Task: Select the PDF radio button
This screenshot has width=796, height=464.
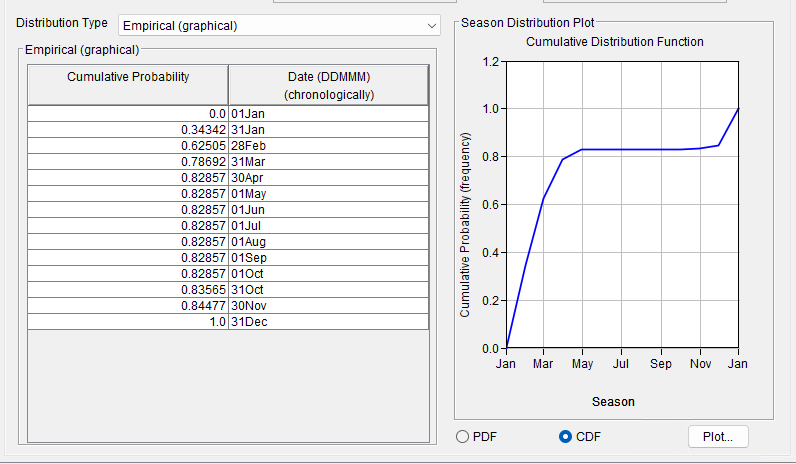Action: (x=462, y=436)
